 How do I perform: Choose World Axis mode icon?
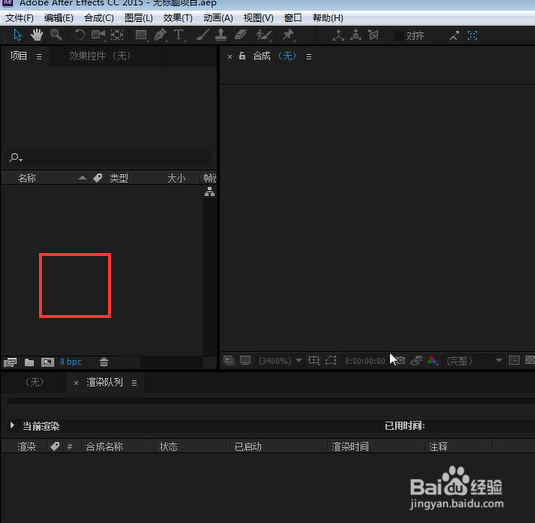pyautogui.click(x=356, y=35)
